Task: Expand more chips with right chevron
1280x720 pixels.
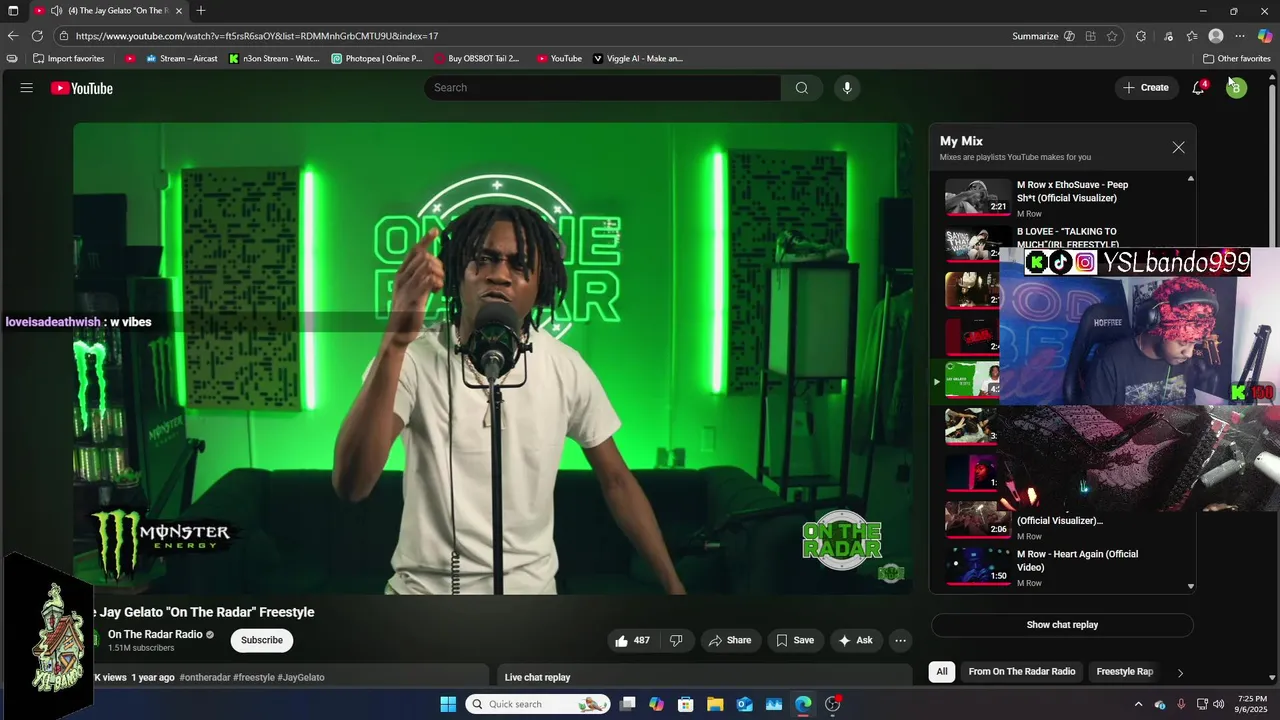Action: click(1180, 673)
